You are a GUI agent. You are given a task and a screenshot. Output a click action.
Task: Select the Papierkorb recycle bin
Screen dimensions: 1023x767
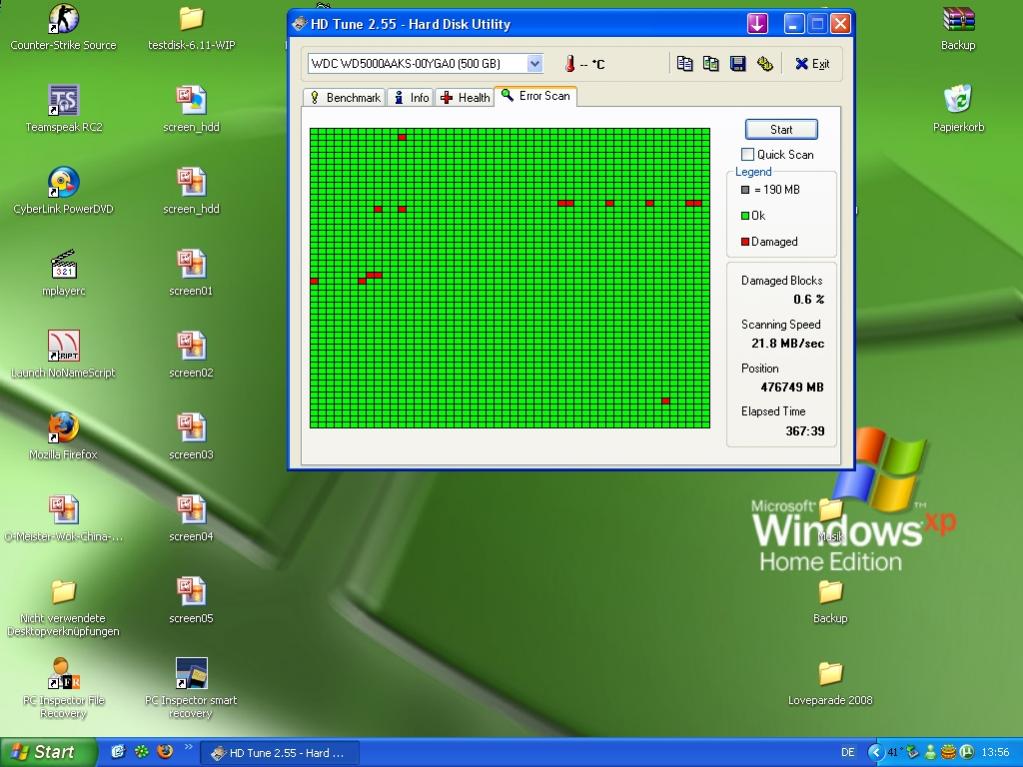(x=958, y=109)
